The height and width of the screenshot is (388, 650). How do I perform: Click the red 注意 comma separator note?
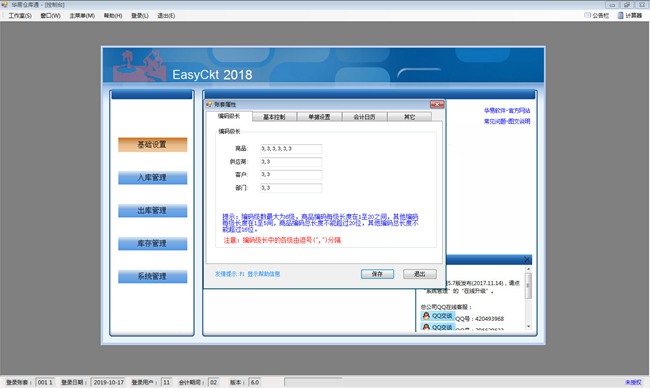[282, 240]
